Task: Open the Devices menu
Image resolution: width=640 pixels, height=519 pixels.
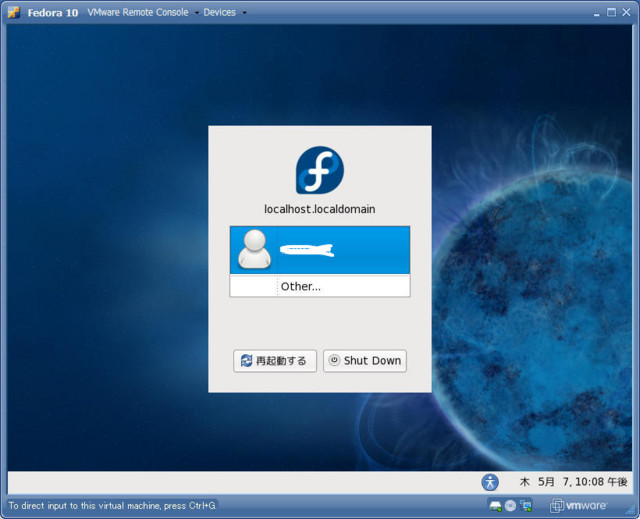Action: (220, 12)
